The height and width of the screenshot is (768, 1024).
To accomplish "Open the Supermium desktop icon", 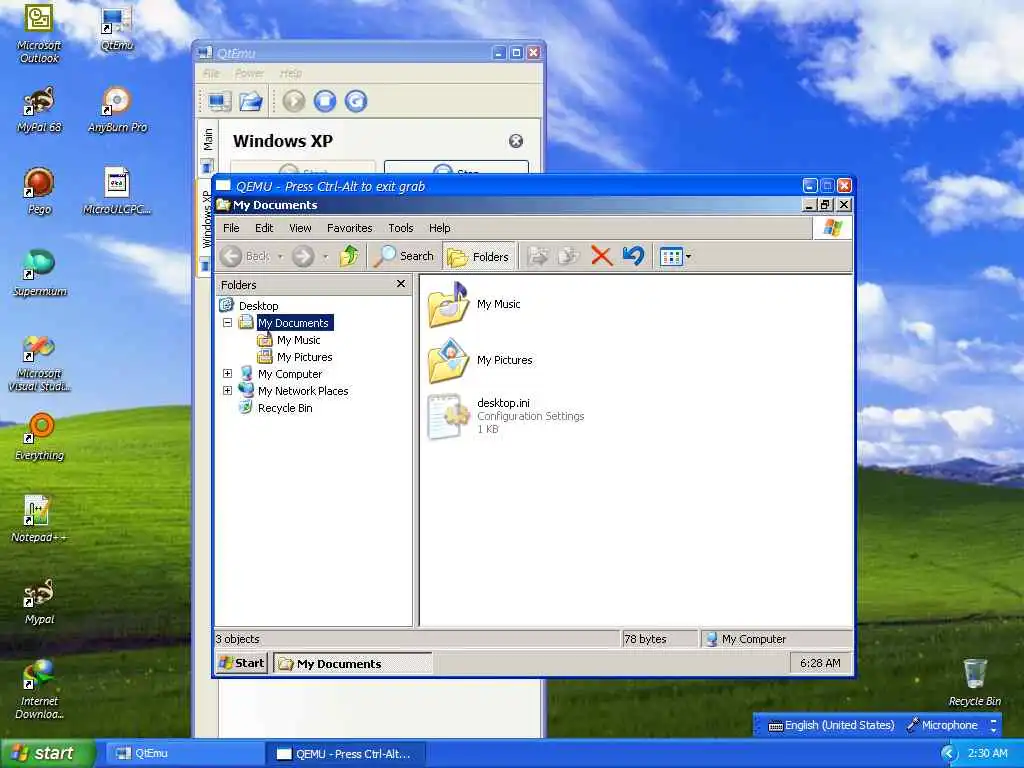I will tap(39, 274).
